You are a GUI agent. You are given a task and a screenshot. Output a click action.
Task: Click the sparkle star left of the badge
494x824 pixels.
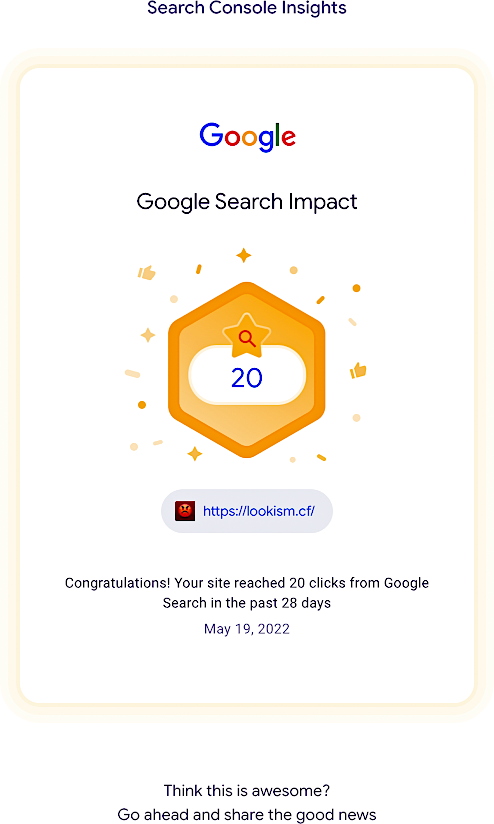tap(148, 335)
